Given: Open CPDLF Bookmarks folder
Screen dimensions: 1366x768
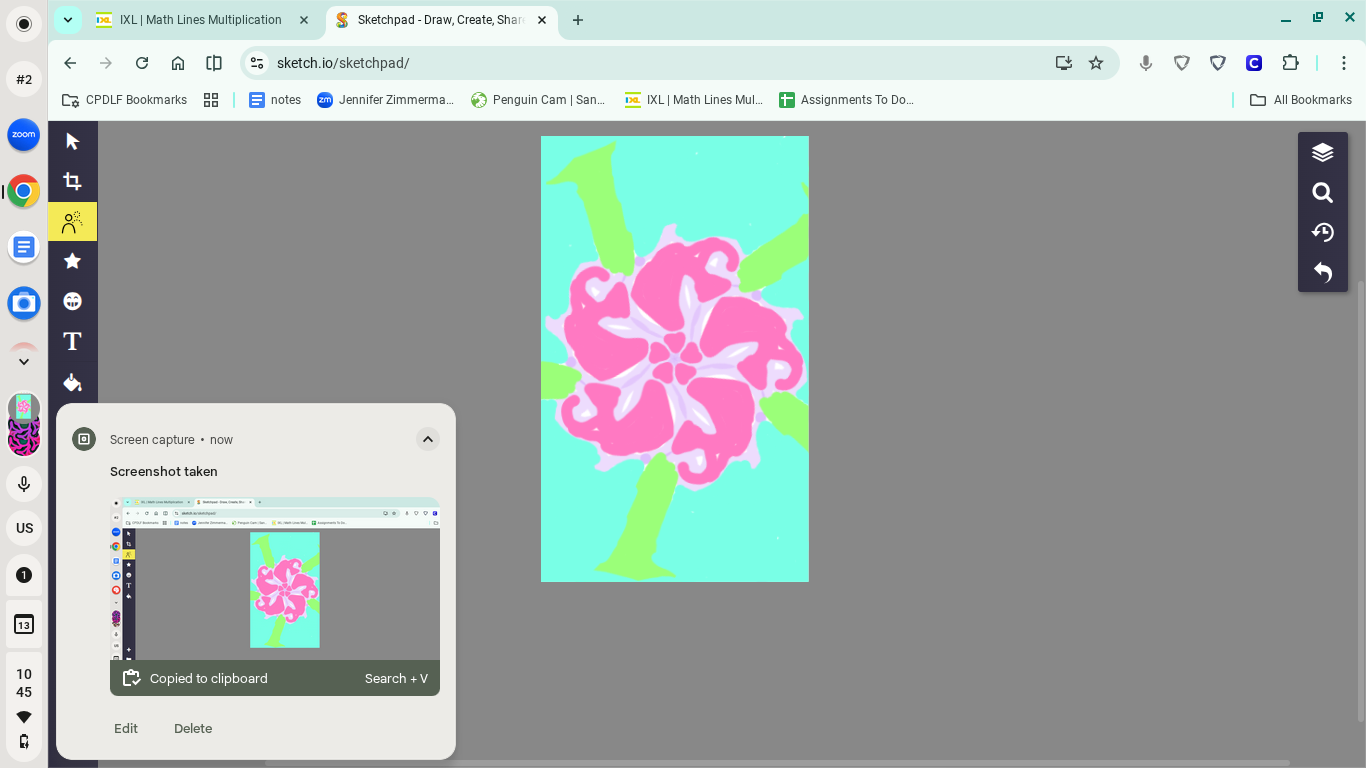Looking at the screenshot, I should pos(125,100).
